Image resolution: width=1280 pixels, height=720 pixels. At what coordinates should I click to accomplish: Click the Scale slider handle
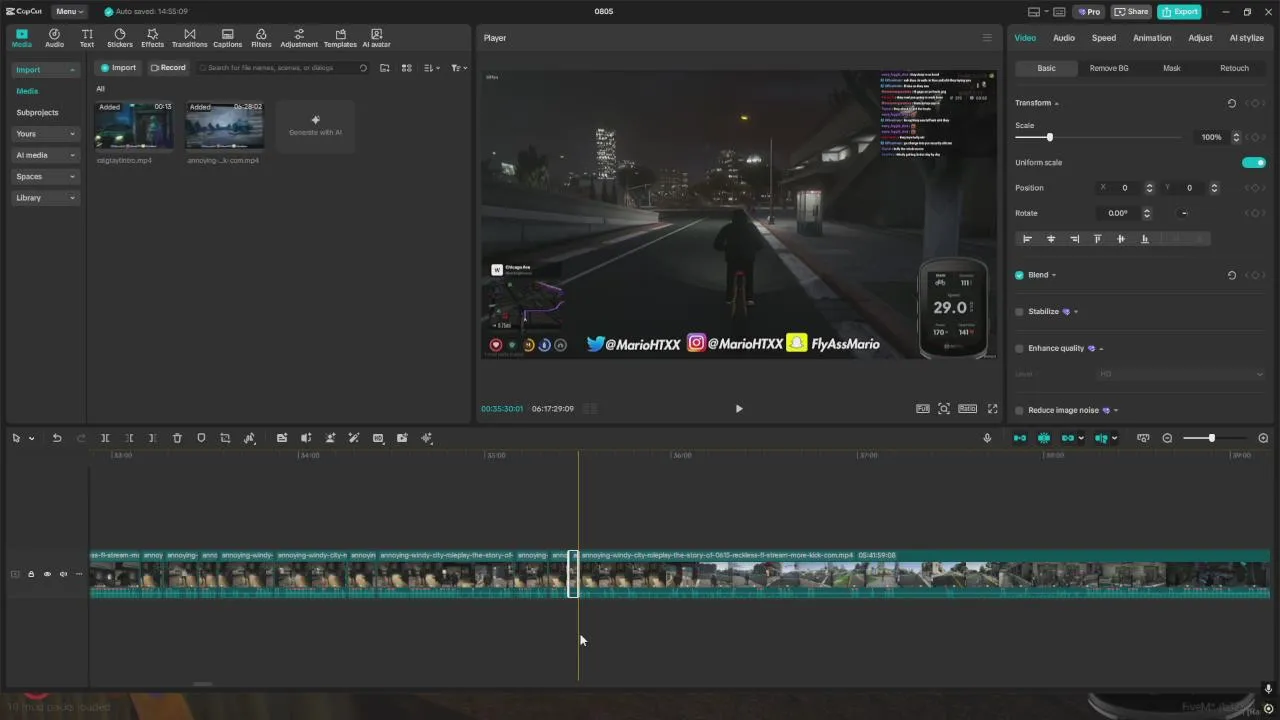(1049, 137)
